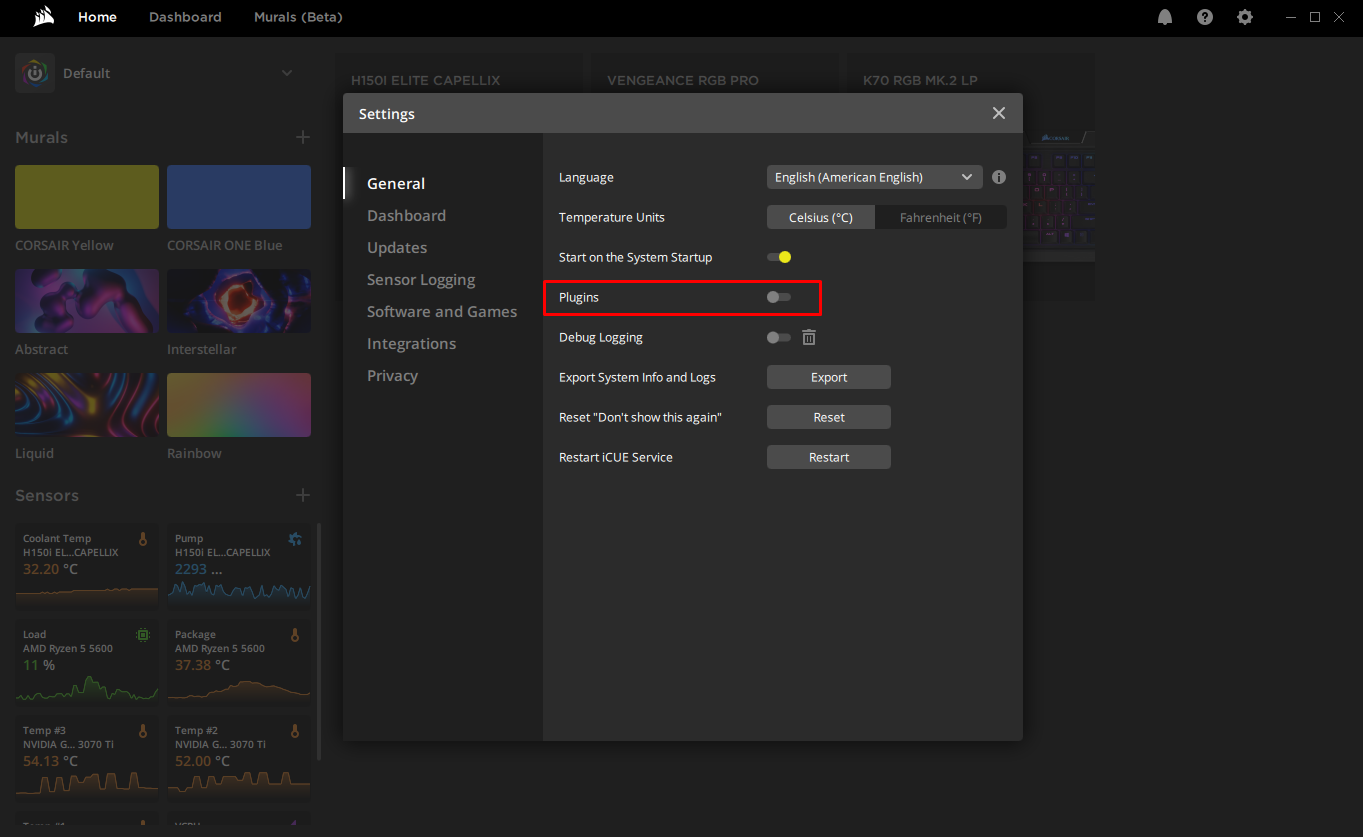1363x837 pixels.
Task: Click the Package thermometer icon
Action: 295,635
